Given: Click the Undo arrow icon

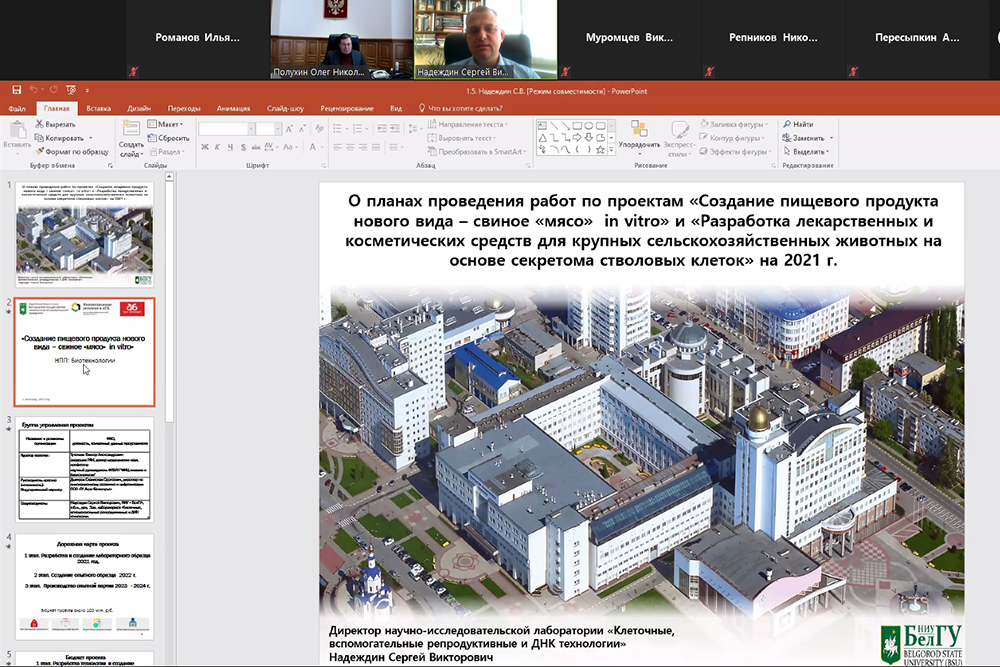Looking at the screenshot, I should pyautogui.click(x=32, y=91).
